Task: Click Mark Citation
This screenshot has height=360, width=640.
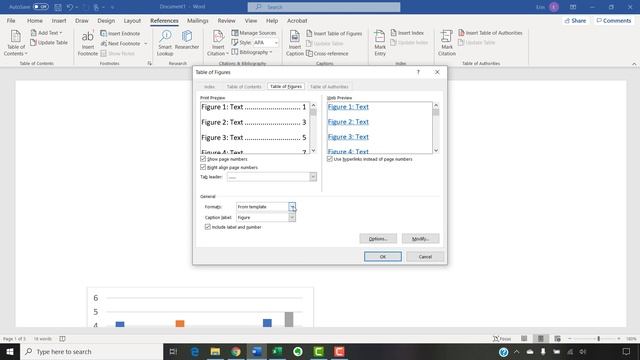Action: pos(447,43)
